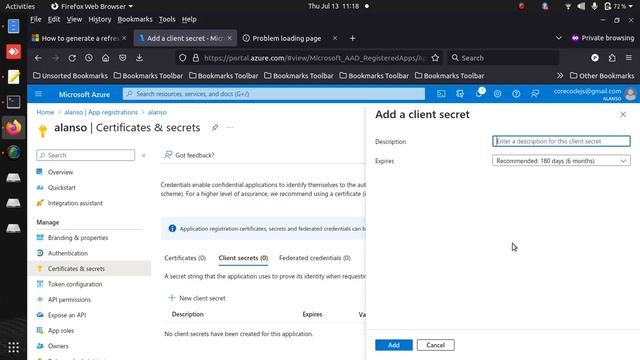
Task: Reload the current page in Firefox
Action: click(72, 58)
